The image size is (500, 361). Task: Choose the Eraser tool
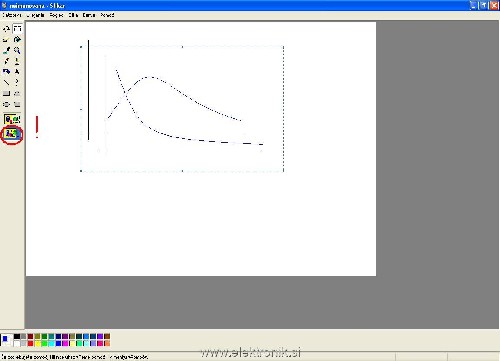tap(6, 40)
